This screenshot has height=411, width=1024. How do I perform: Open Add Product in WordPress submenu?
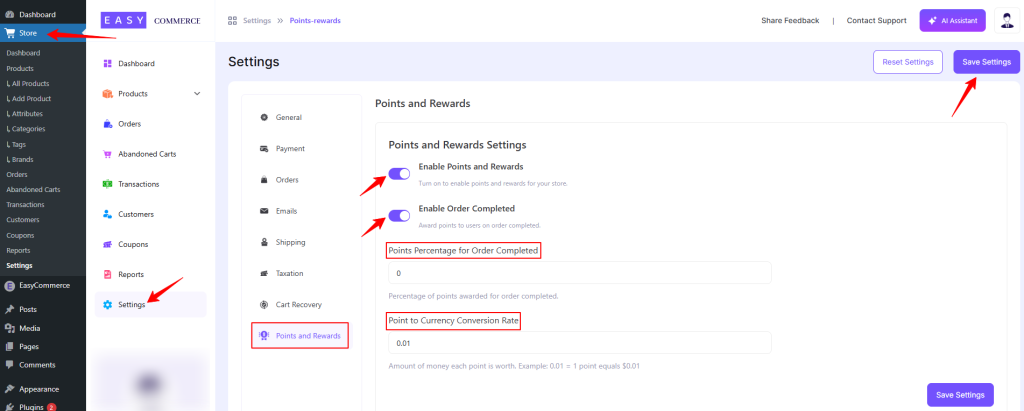(29, 99)
